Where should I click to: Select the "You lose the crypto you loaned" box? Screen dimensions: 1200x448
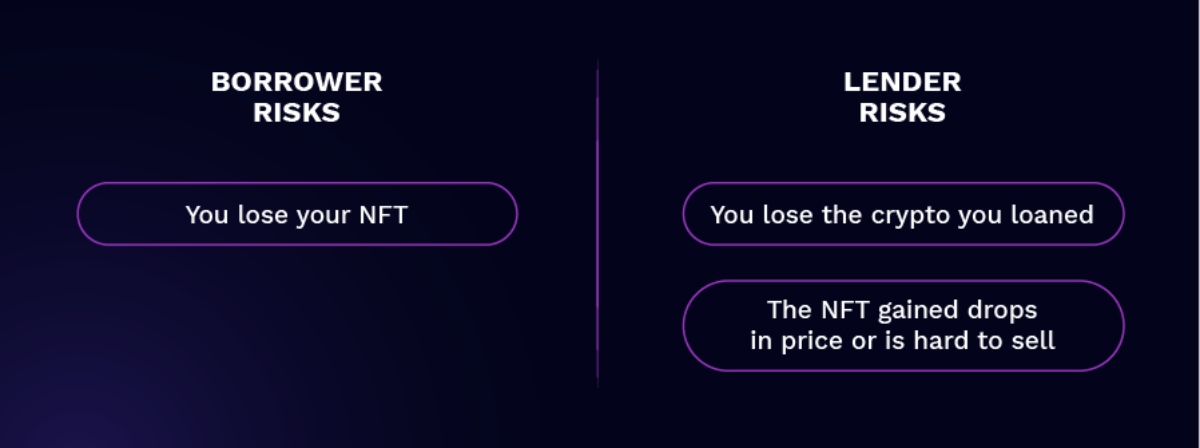click(902, 214)
